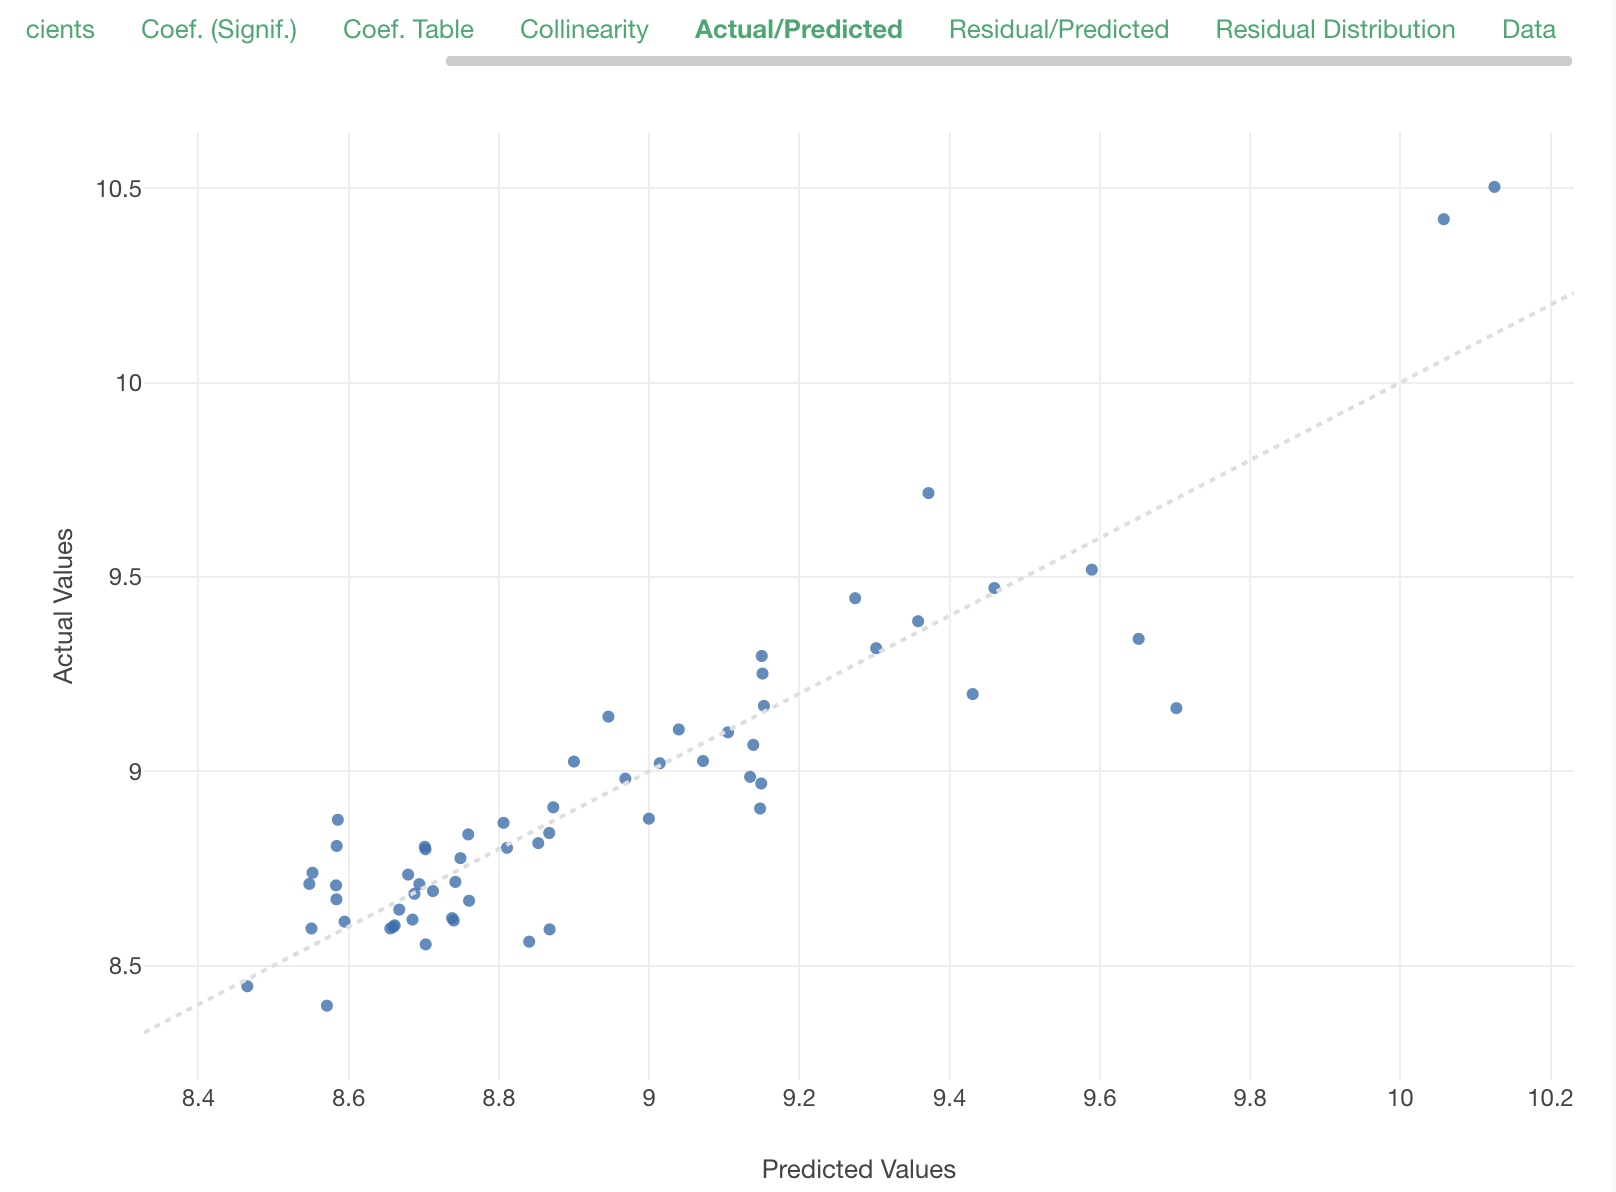Switch to the Coef. Table tab
Screen dimensions: 1616x1192
click(408, 30)
